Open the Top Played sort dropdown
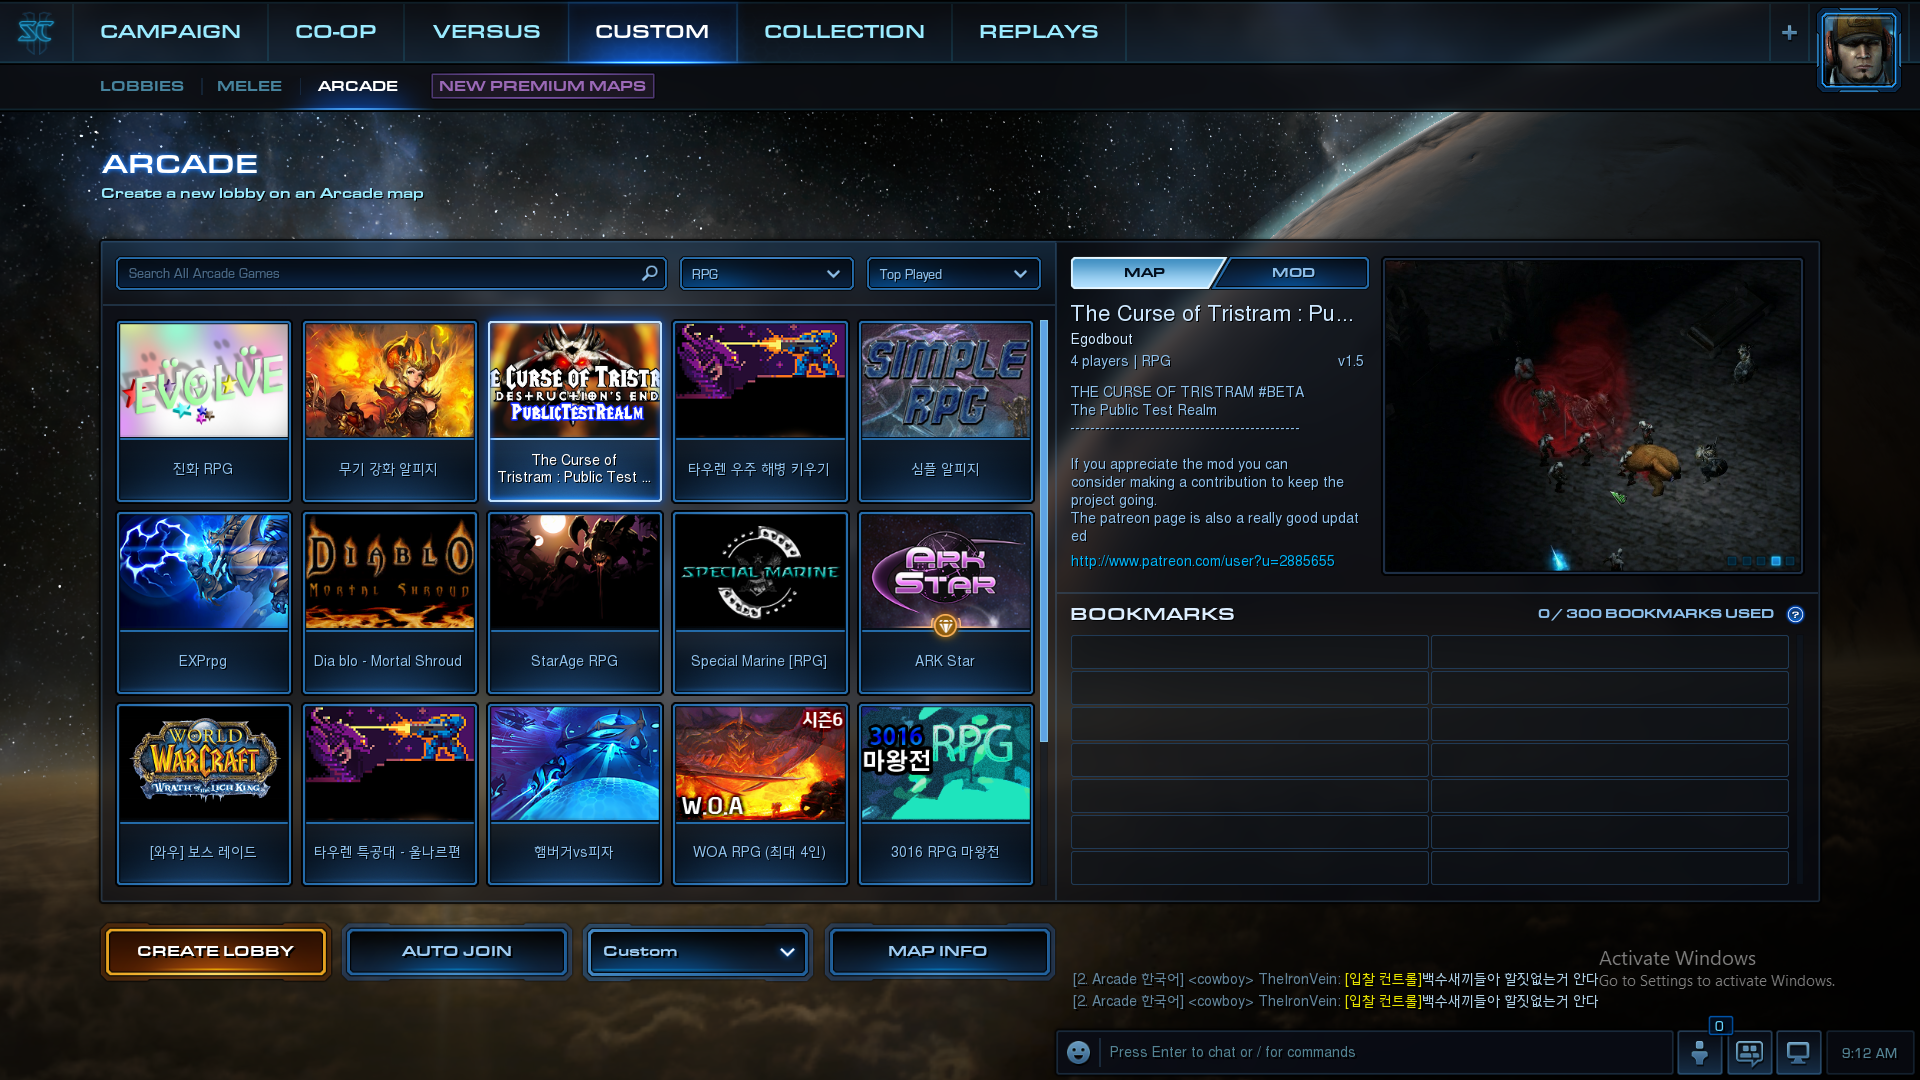Screen dimensions: 1920x1080 (953, 274)
